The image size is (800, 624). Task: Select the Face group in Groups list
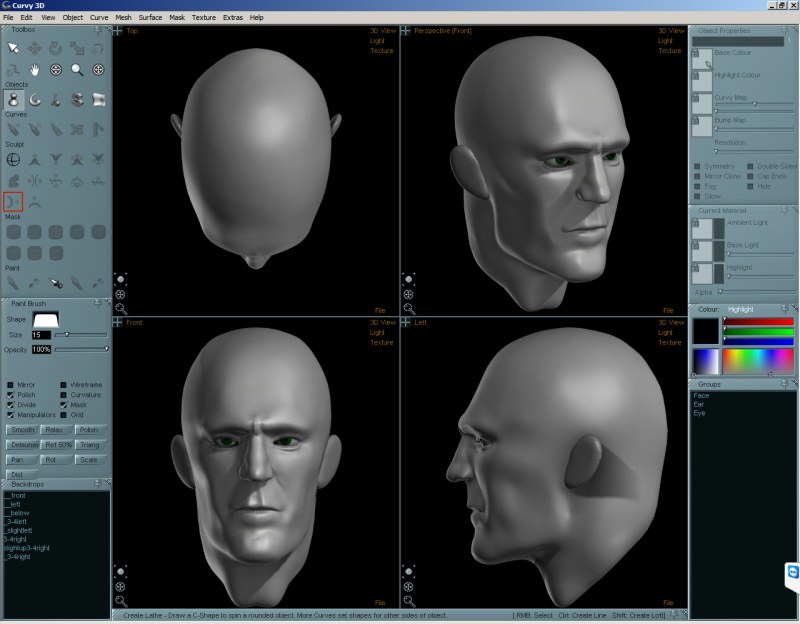[701, 395]
